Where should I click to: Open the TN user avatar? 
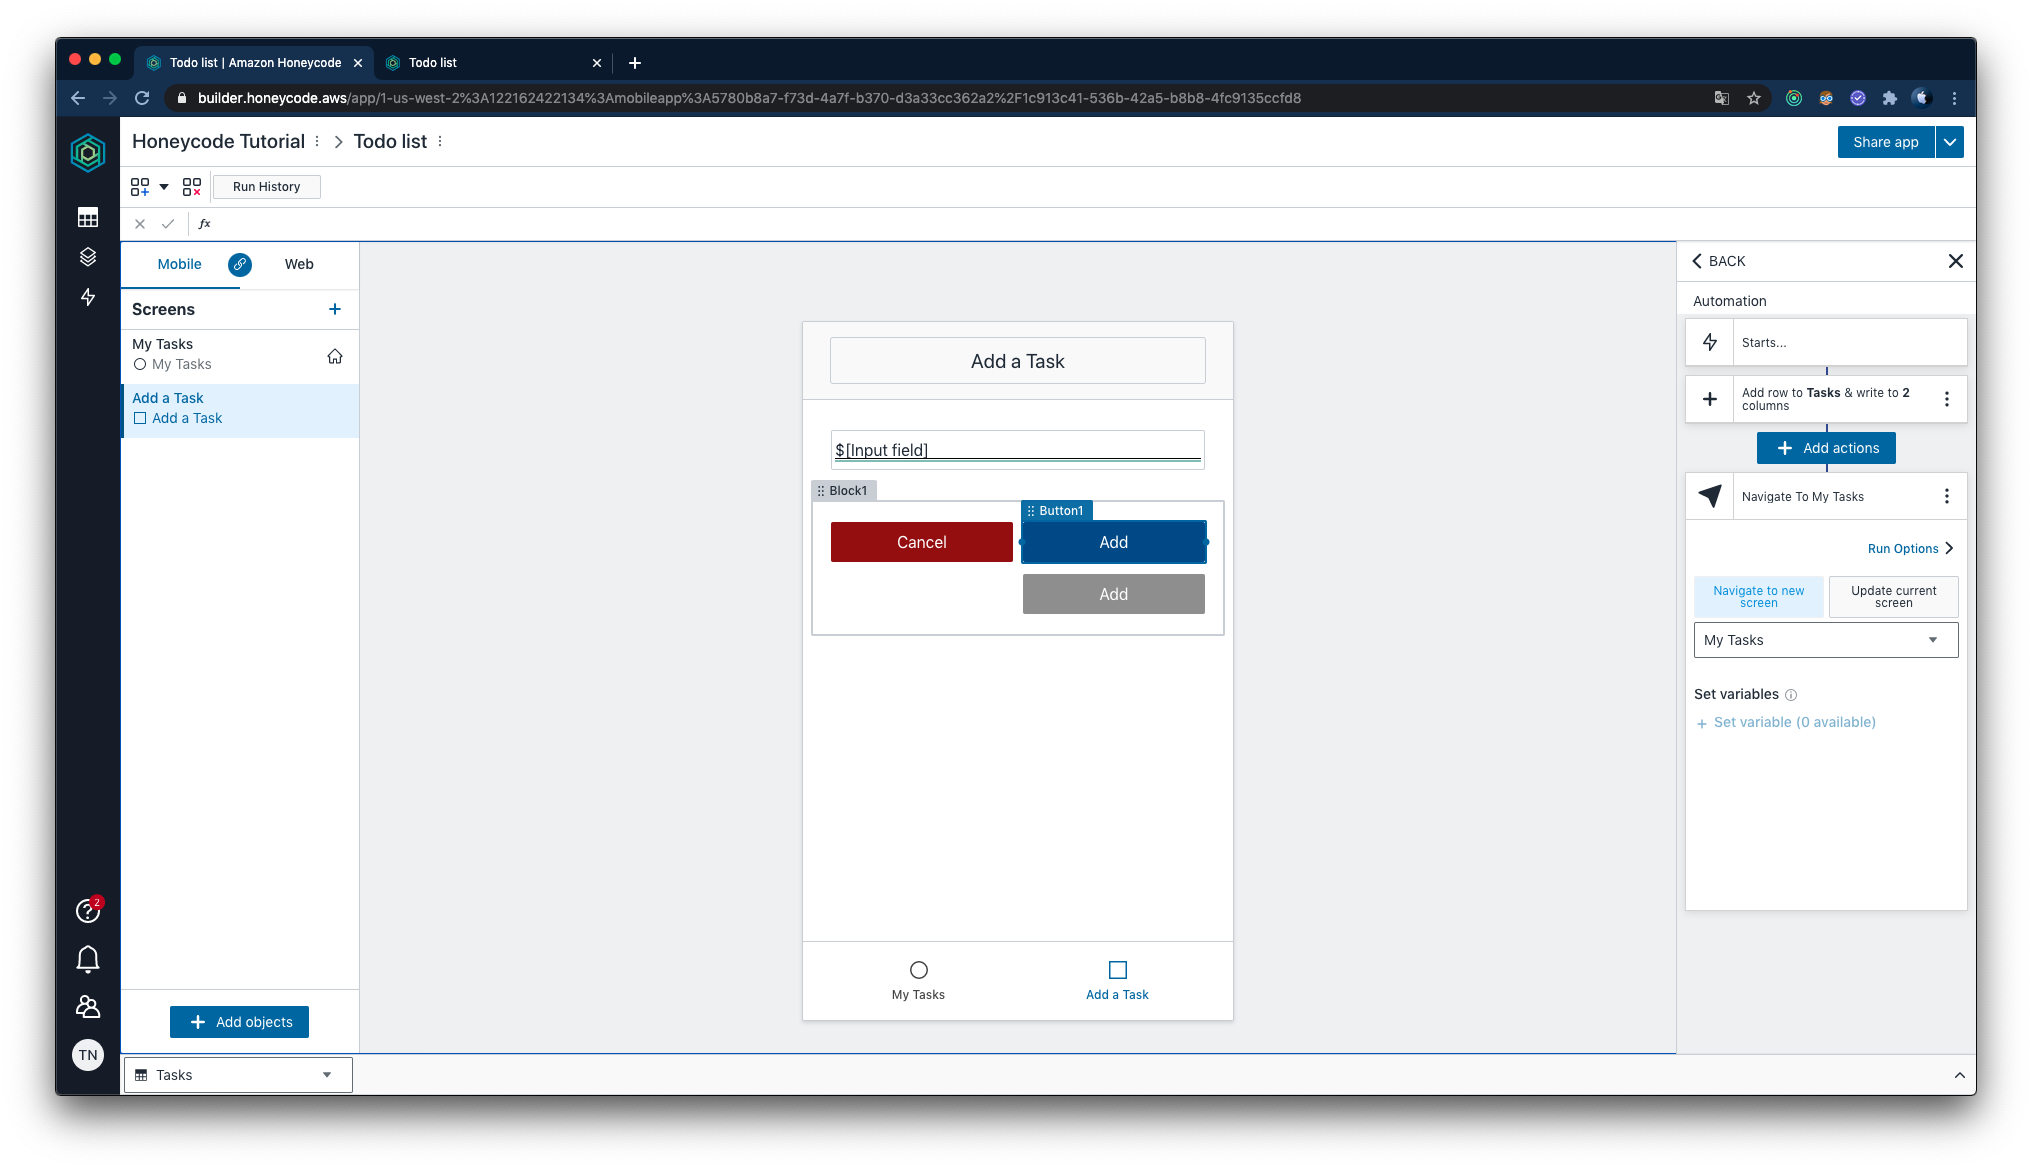(88, 1055)
